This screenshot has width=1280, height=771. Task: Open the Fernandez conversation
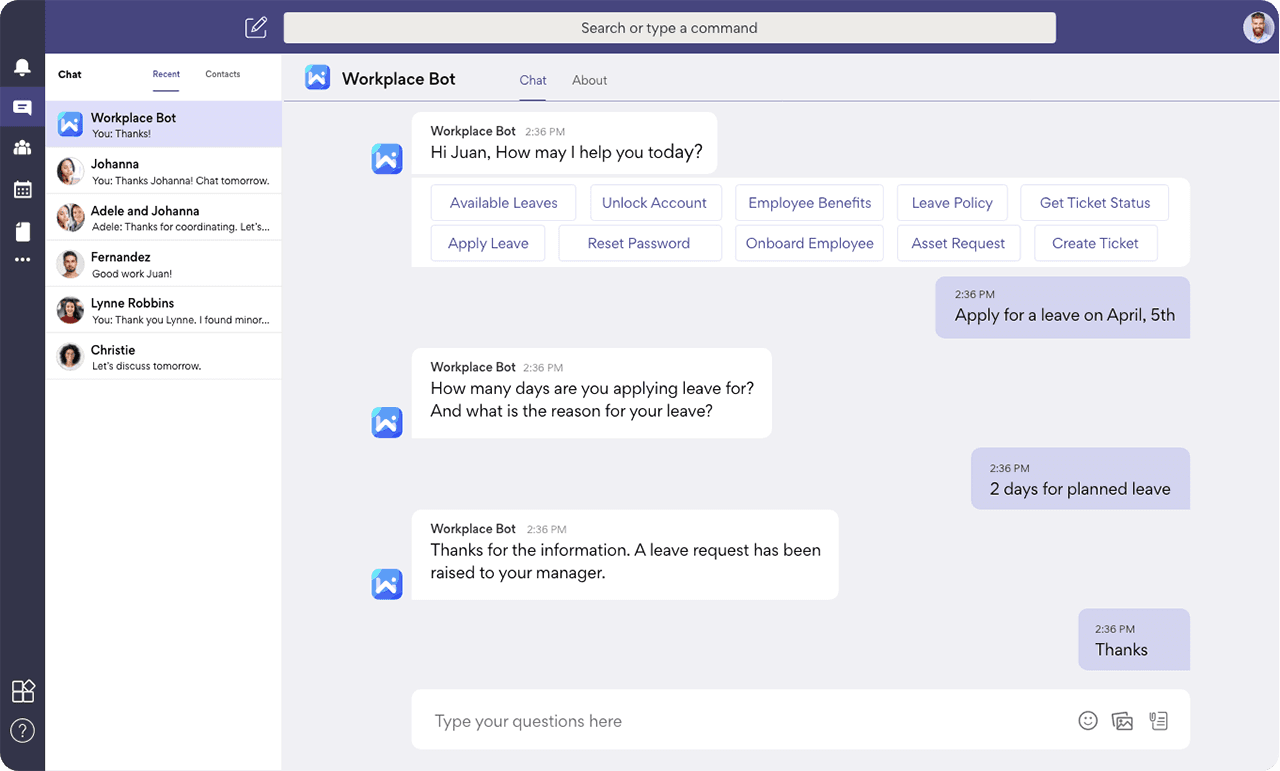pos(163,263)
